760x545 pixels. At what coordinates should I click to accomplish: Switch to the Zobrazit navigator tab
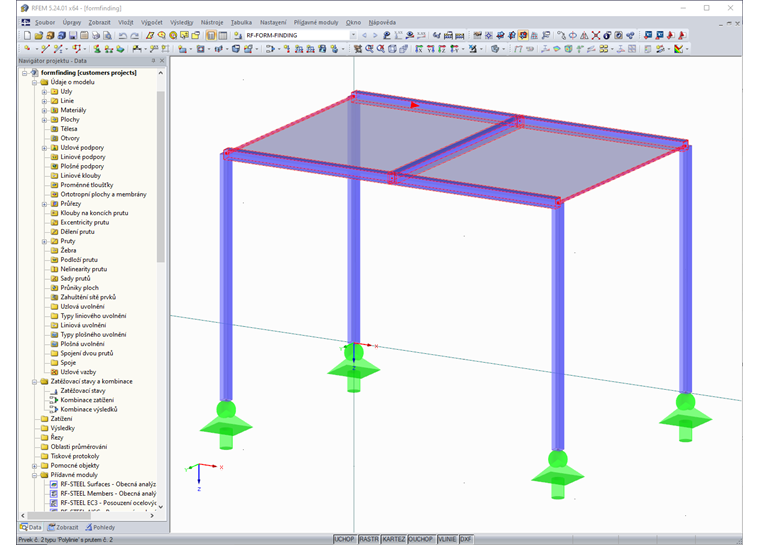pos(63,528)
